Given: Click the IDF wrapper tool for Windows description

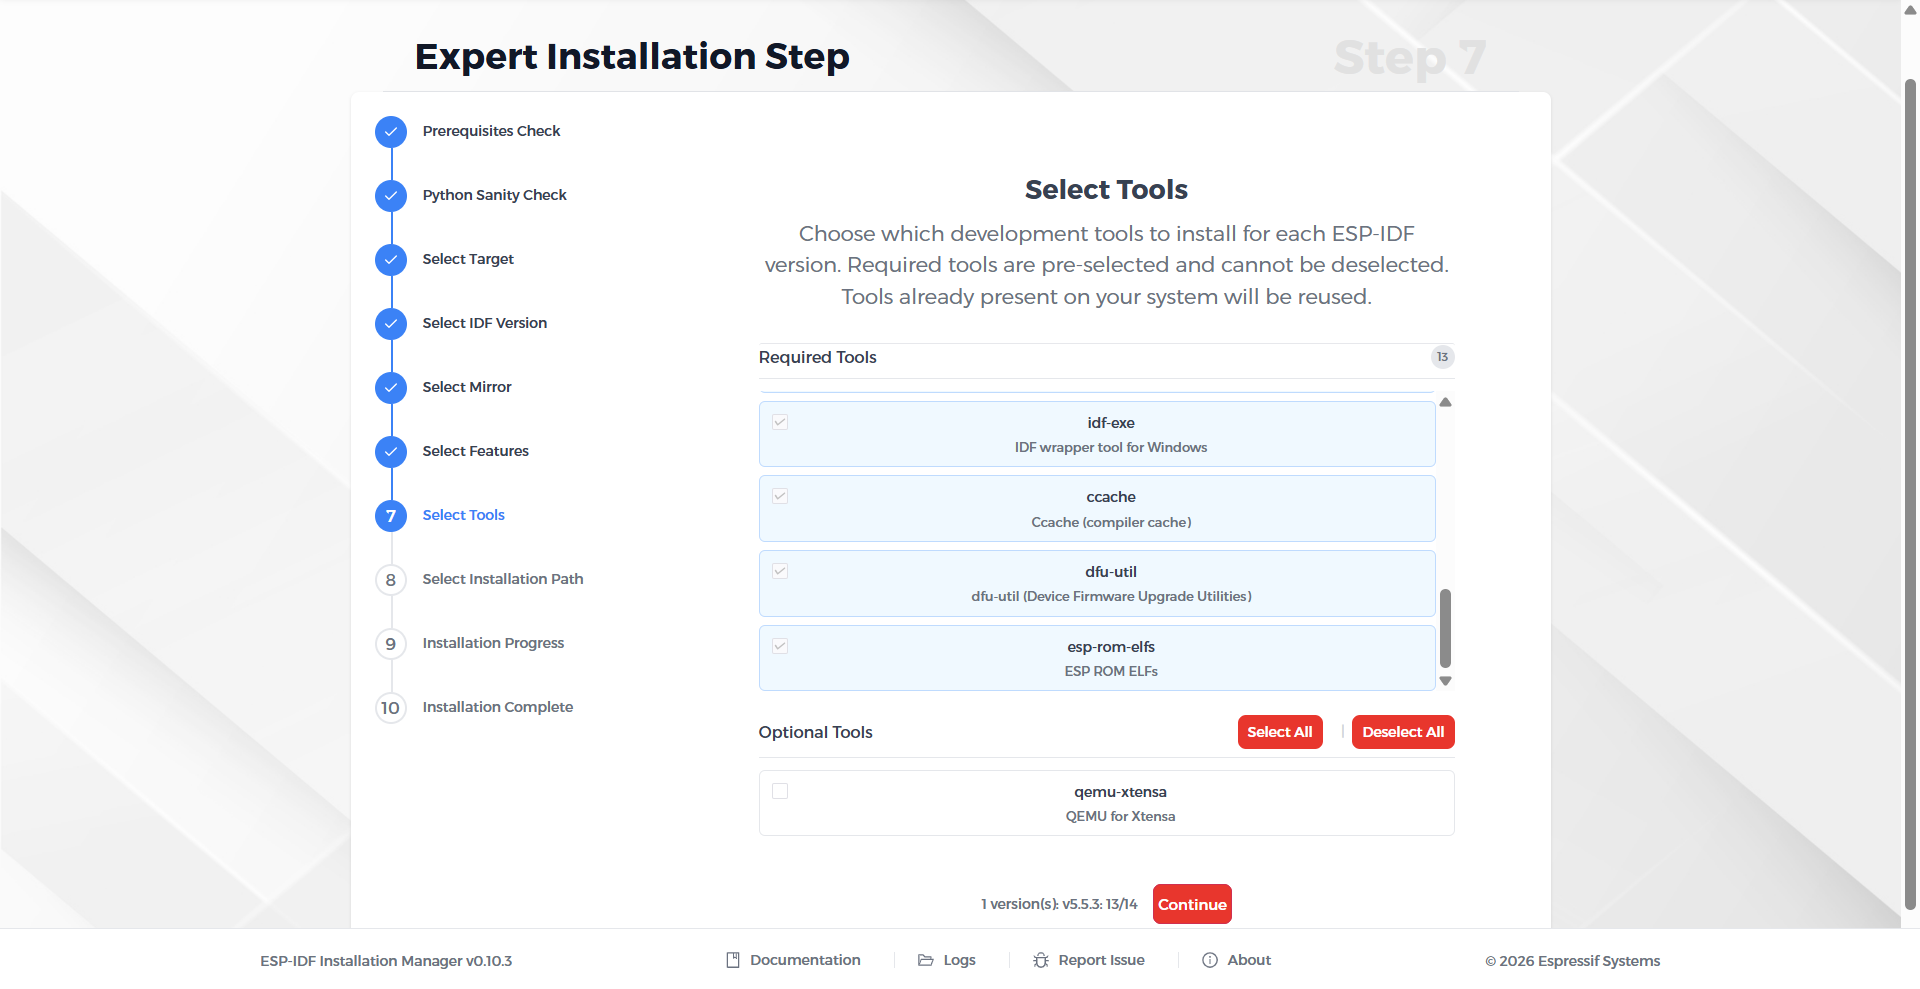Looking at the screenshot, I should click(1111, 447).
